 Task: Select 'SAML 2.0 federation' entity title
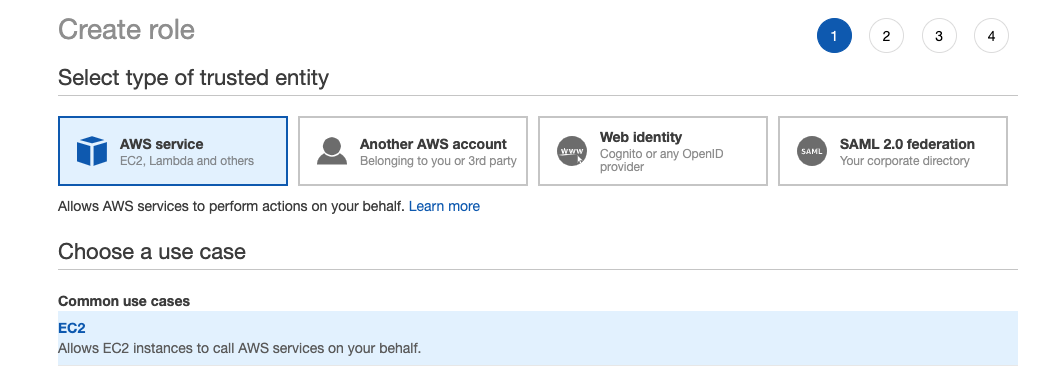[x=907, y=144]
